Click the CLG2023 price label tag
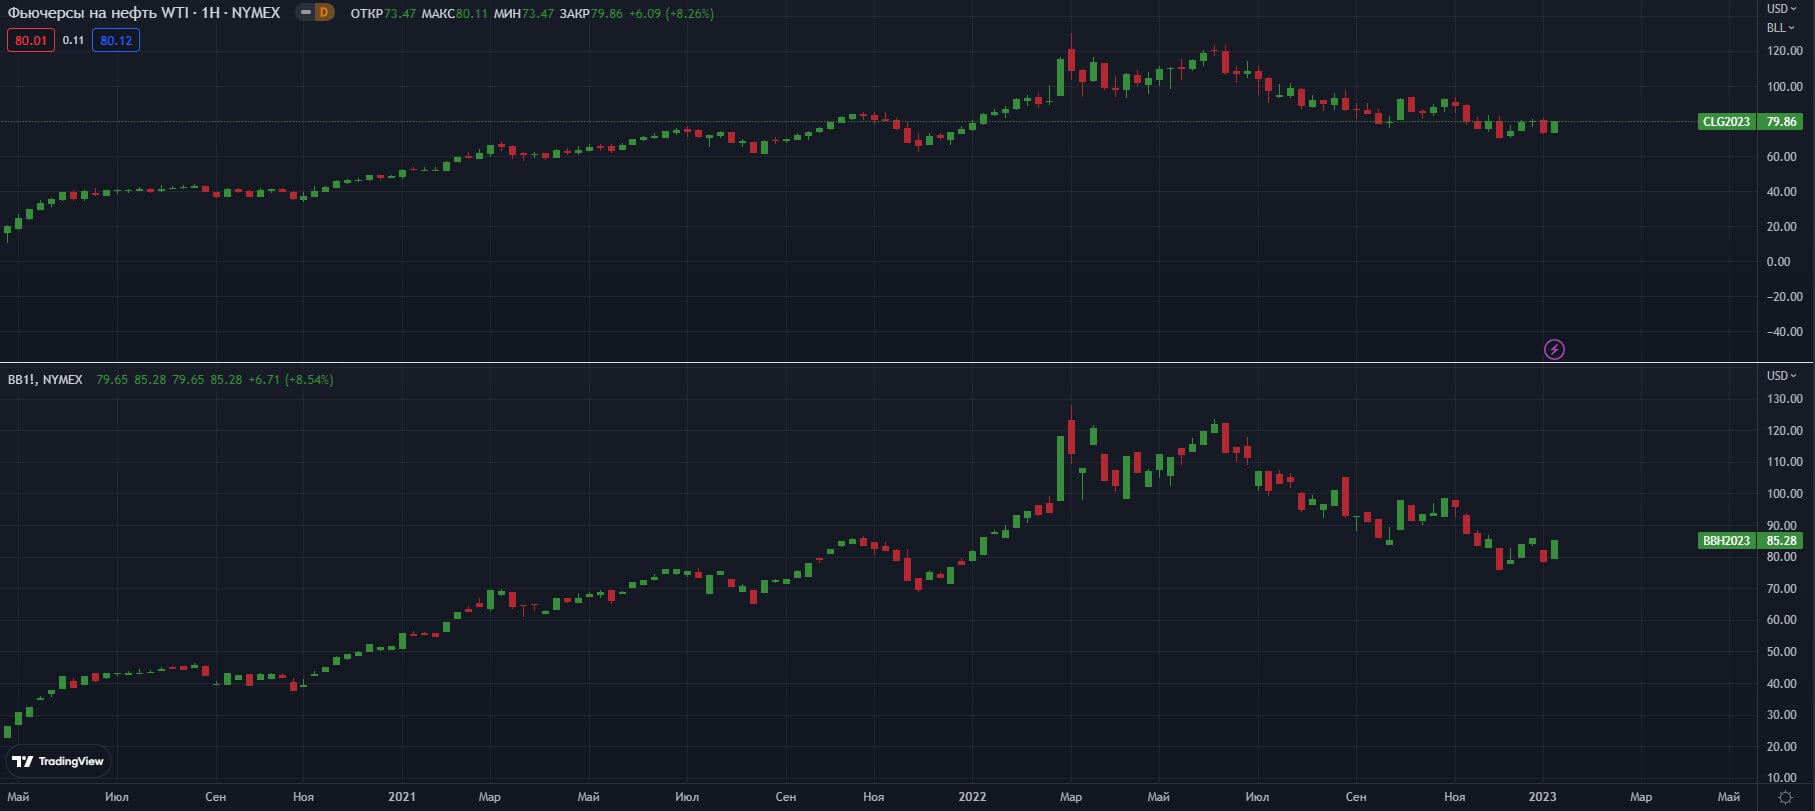Viewport: 1815px width, 811px height. [x=1727, y=122]
